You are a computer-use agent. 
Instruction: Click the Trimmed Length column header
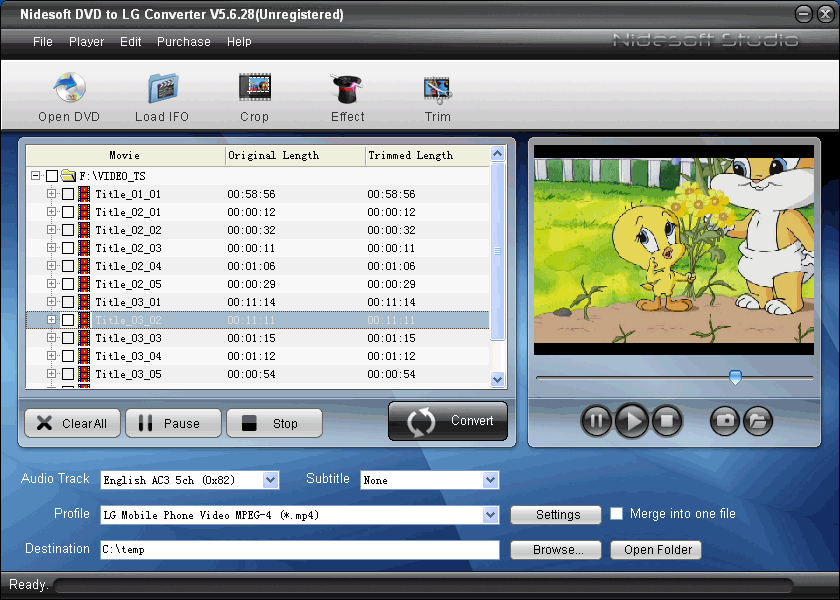(427, 155)
